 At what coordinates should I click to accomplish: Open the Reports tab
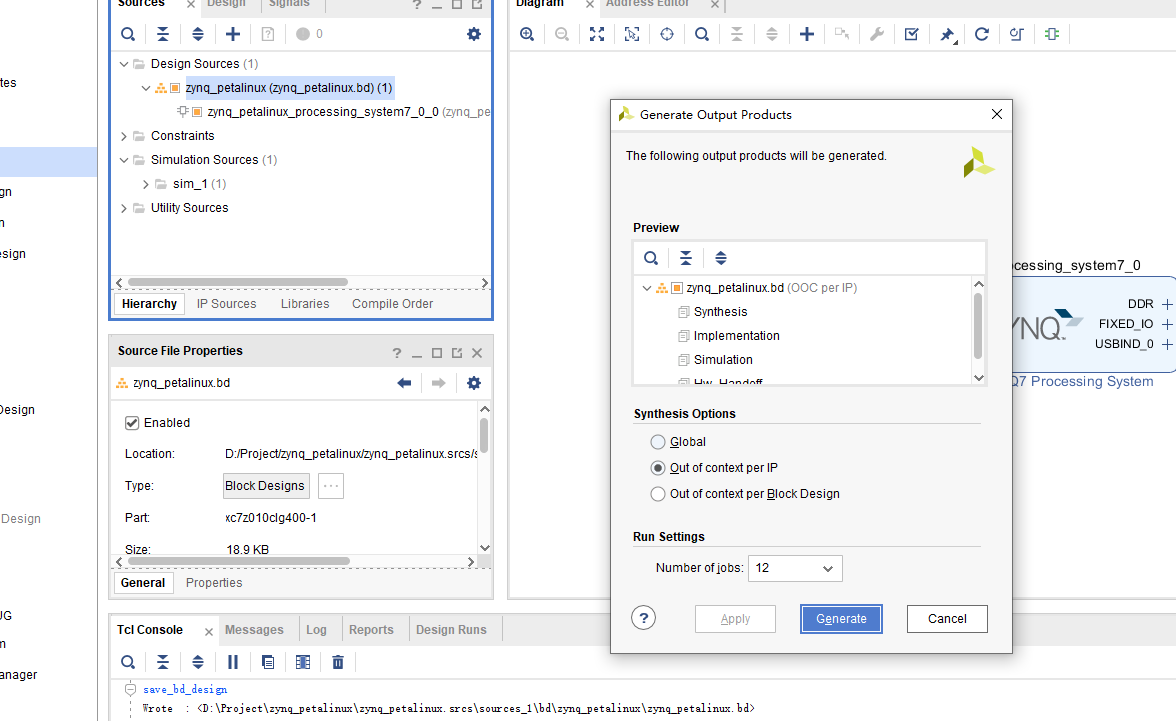371,629
